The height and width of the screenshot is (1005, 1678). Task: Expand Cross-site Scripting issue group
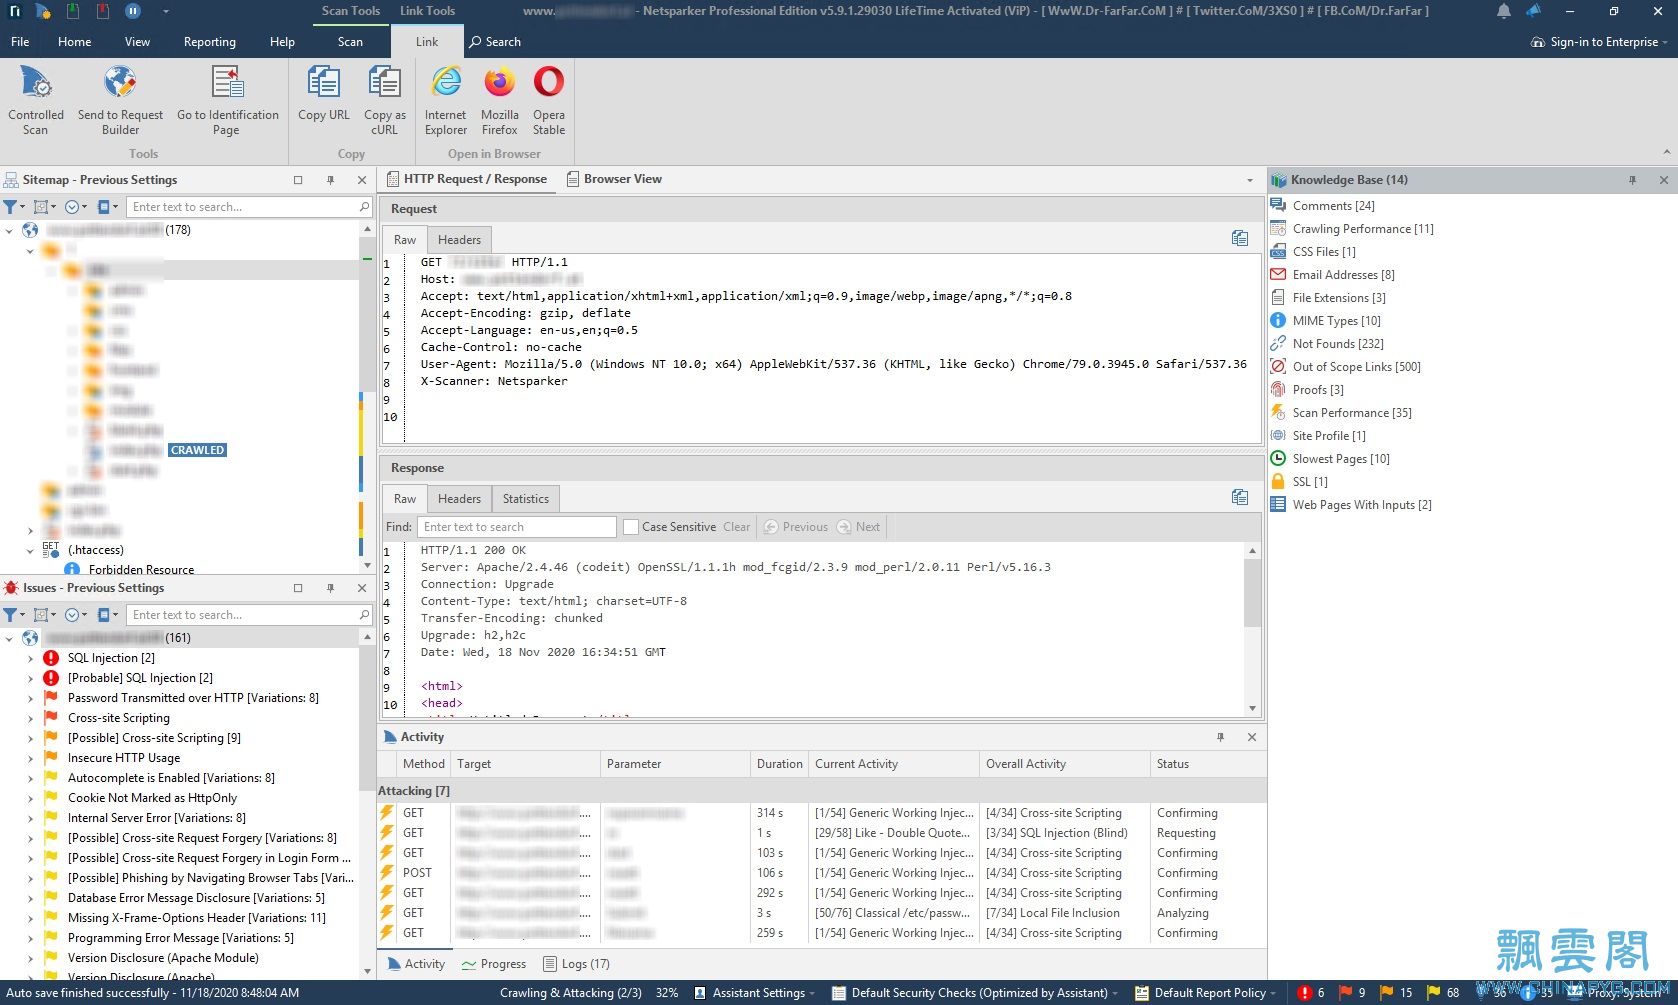(30, 718)
